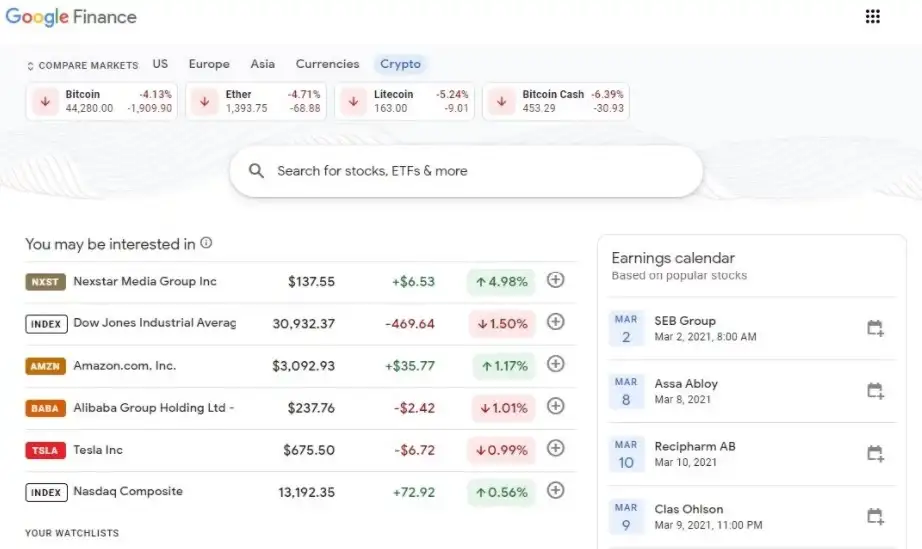Click the BABA ticker badge

(45, 409)
